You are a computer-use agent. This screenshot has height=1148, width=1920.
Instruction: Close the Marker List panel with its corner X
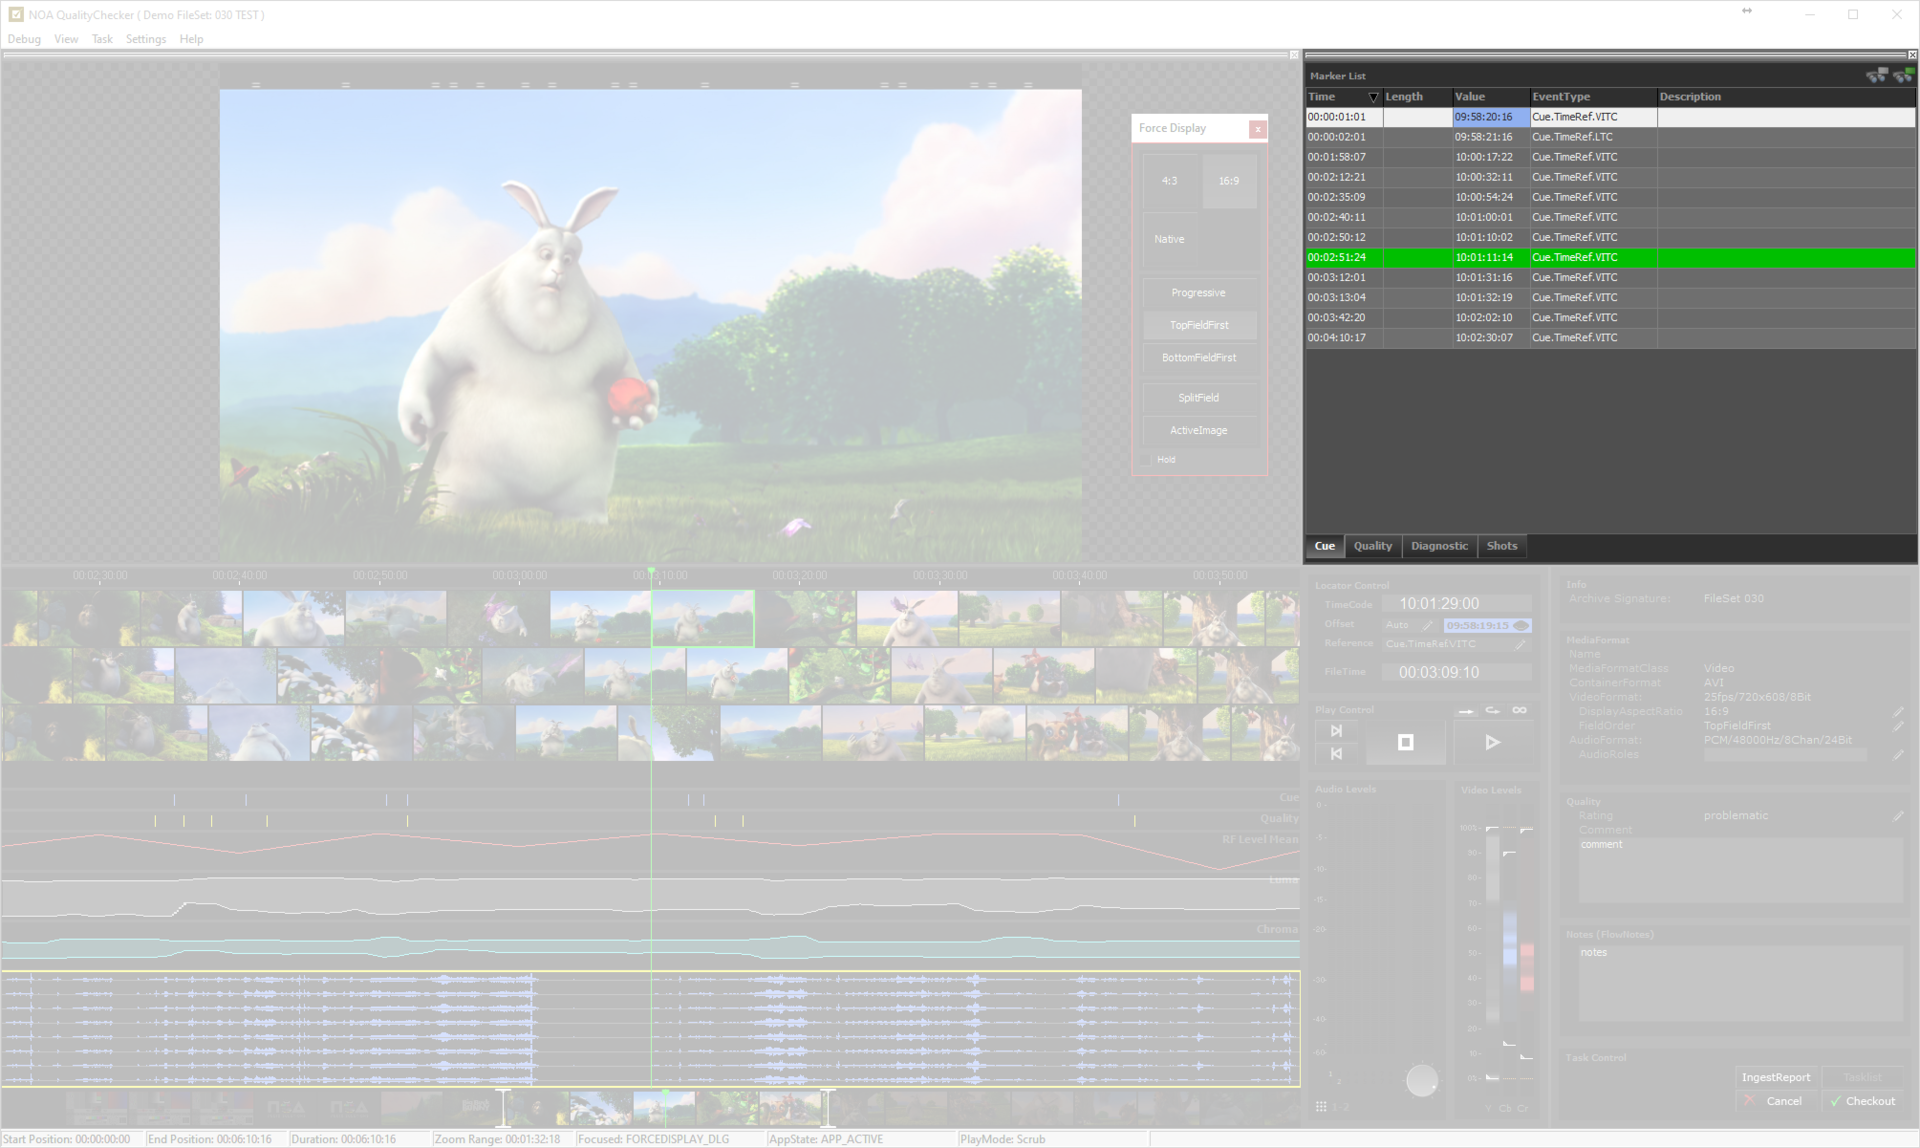coord(1912,55)
